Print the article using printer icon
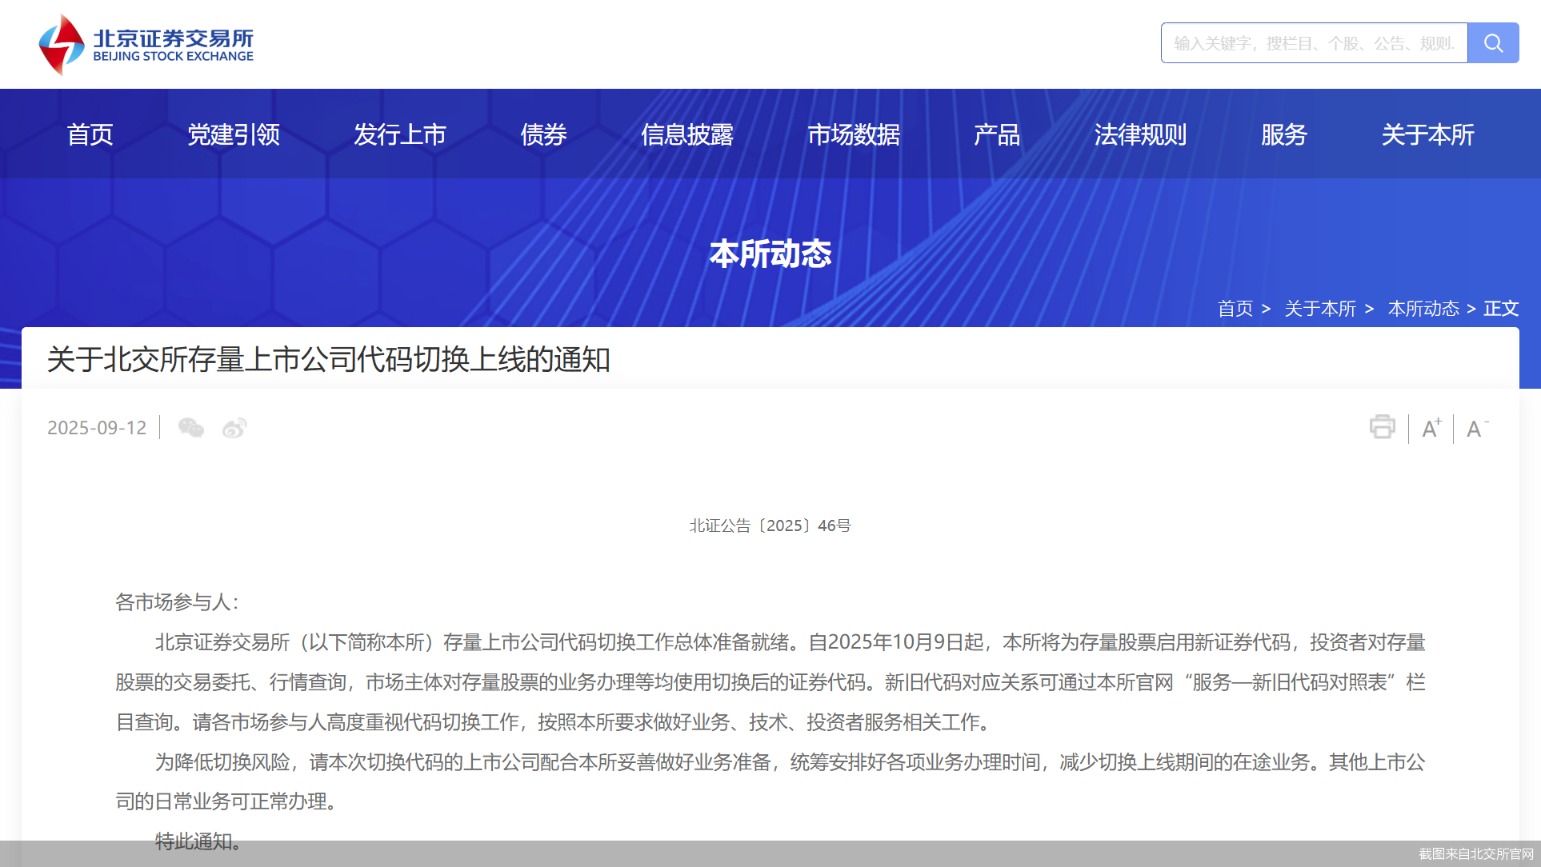1541x867 pixels. [x=1382, y=428]
